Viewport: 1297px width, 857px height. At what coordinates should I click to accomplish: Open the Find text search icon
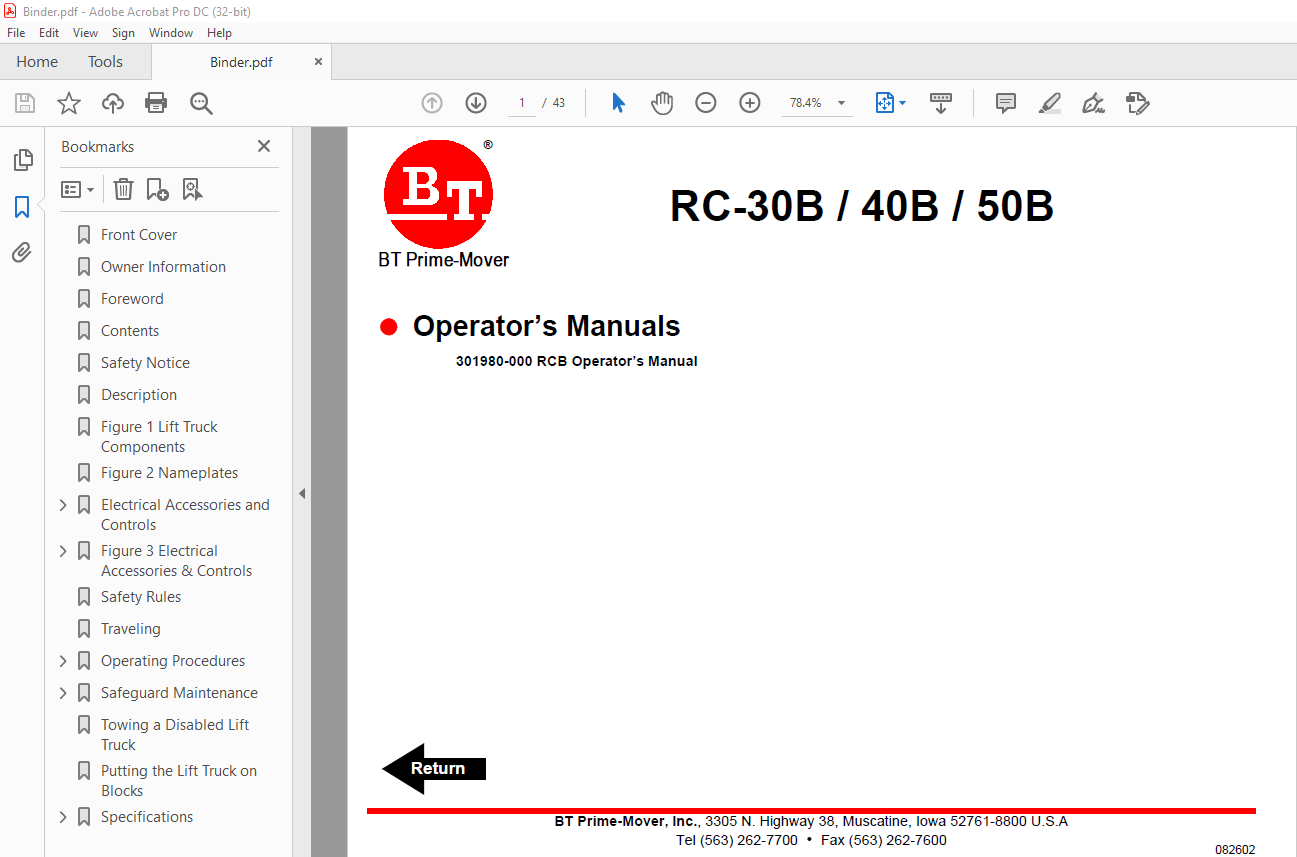click(x=201, y=103)
